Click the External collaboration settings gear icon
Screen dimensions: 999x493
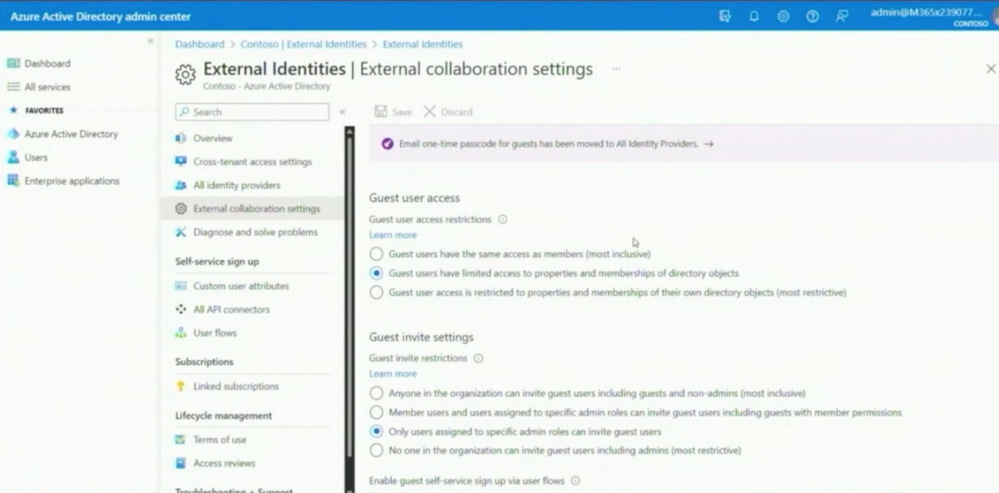(181, 209)
